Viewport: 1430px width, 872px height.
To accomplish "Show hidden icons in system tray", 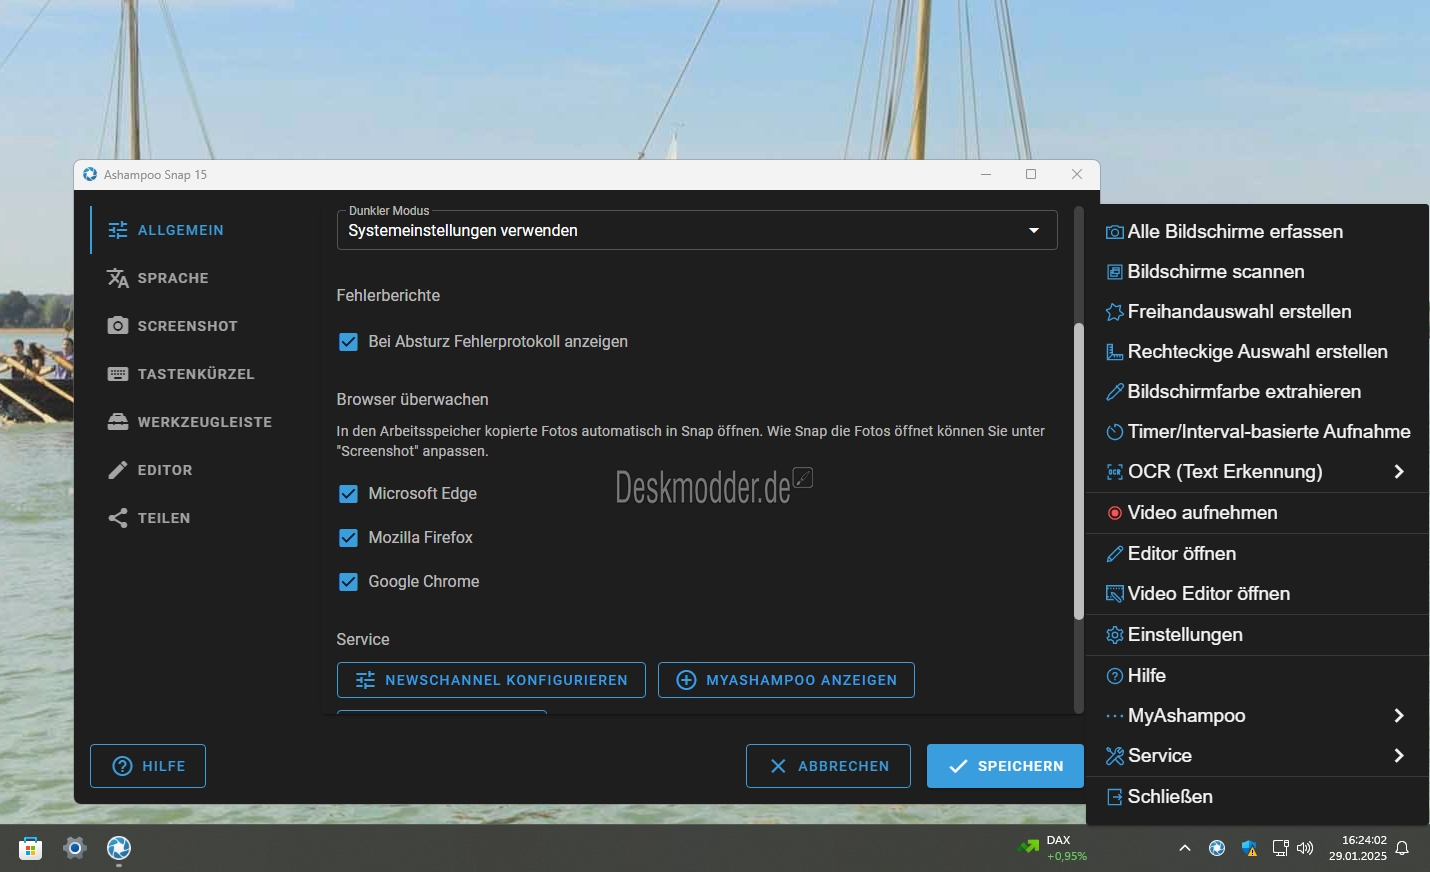I will click(1185, 848).
